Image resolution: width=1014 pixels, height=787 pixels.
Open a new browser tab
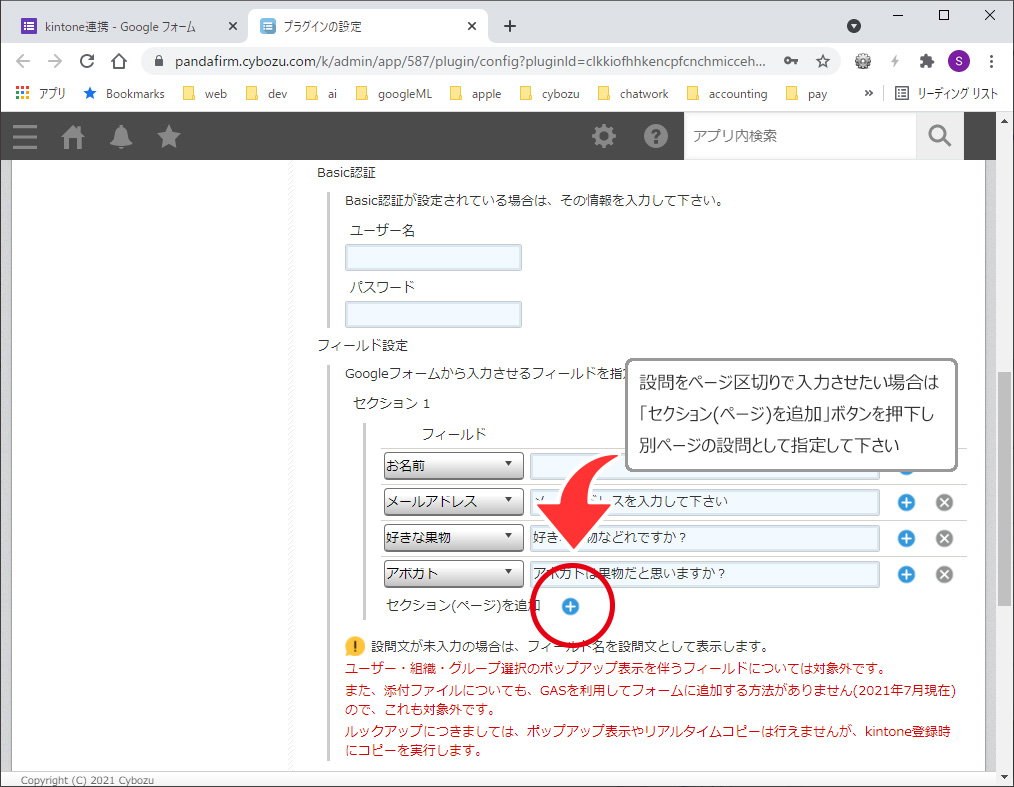pos(510,26)
